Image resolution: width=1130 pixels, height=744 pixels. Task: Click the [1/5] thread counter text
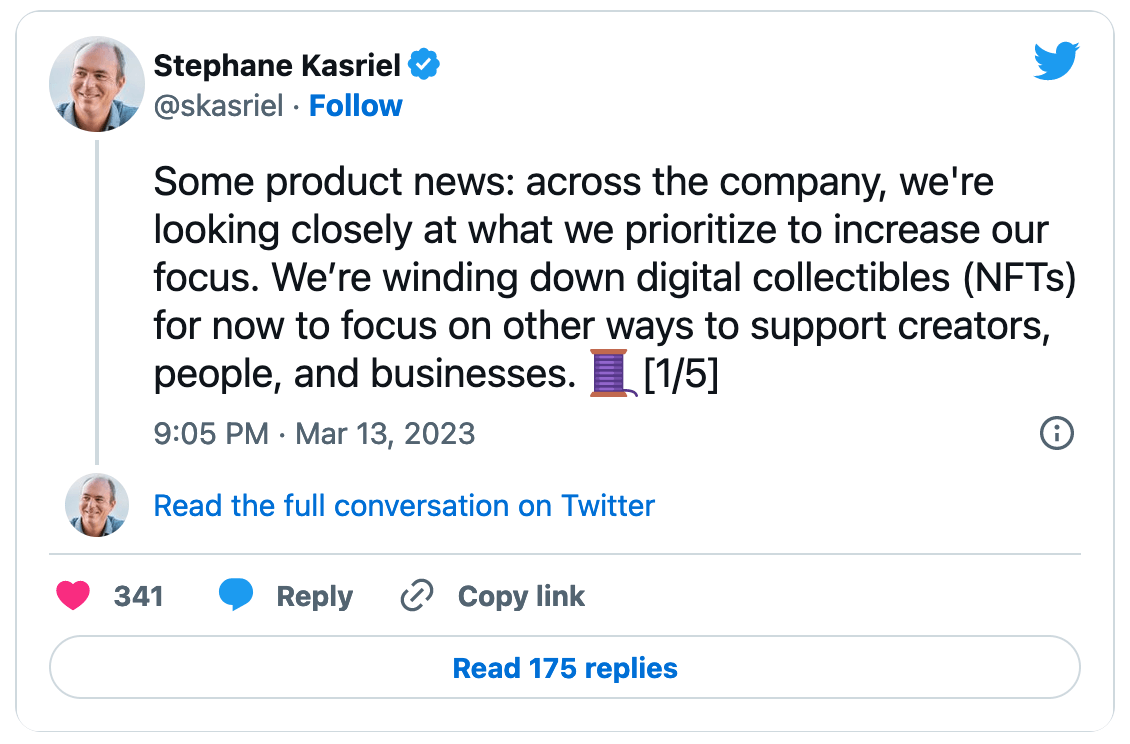coord(681,373)
